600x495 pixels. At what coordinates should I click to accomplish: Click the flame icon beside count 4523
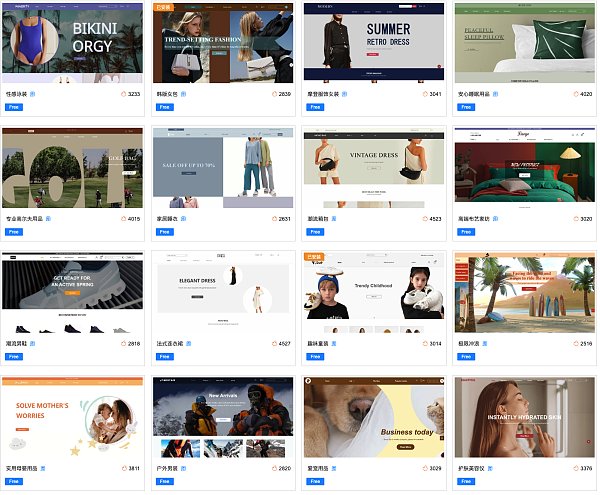(425, 219)
